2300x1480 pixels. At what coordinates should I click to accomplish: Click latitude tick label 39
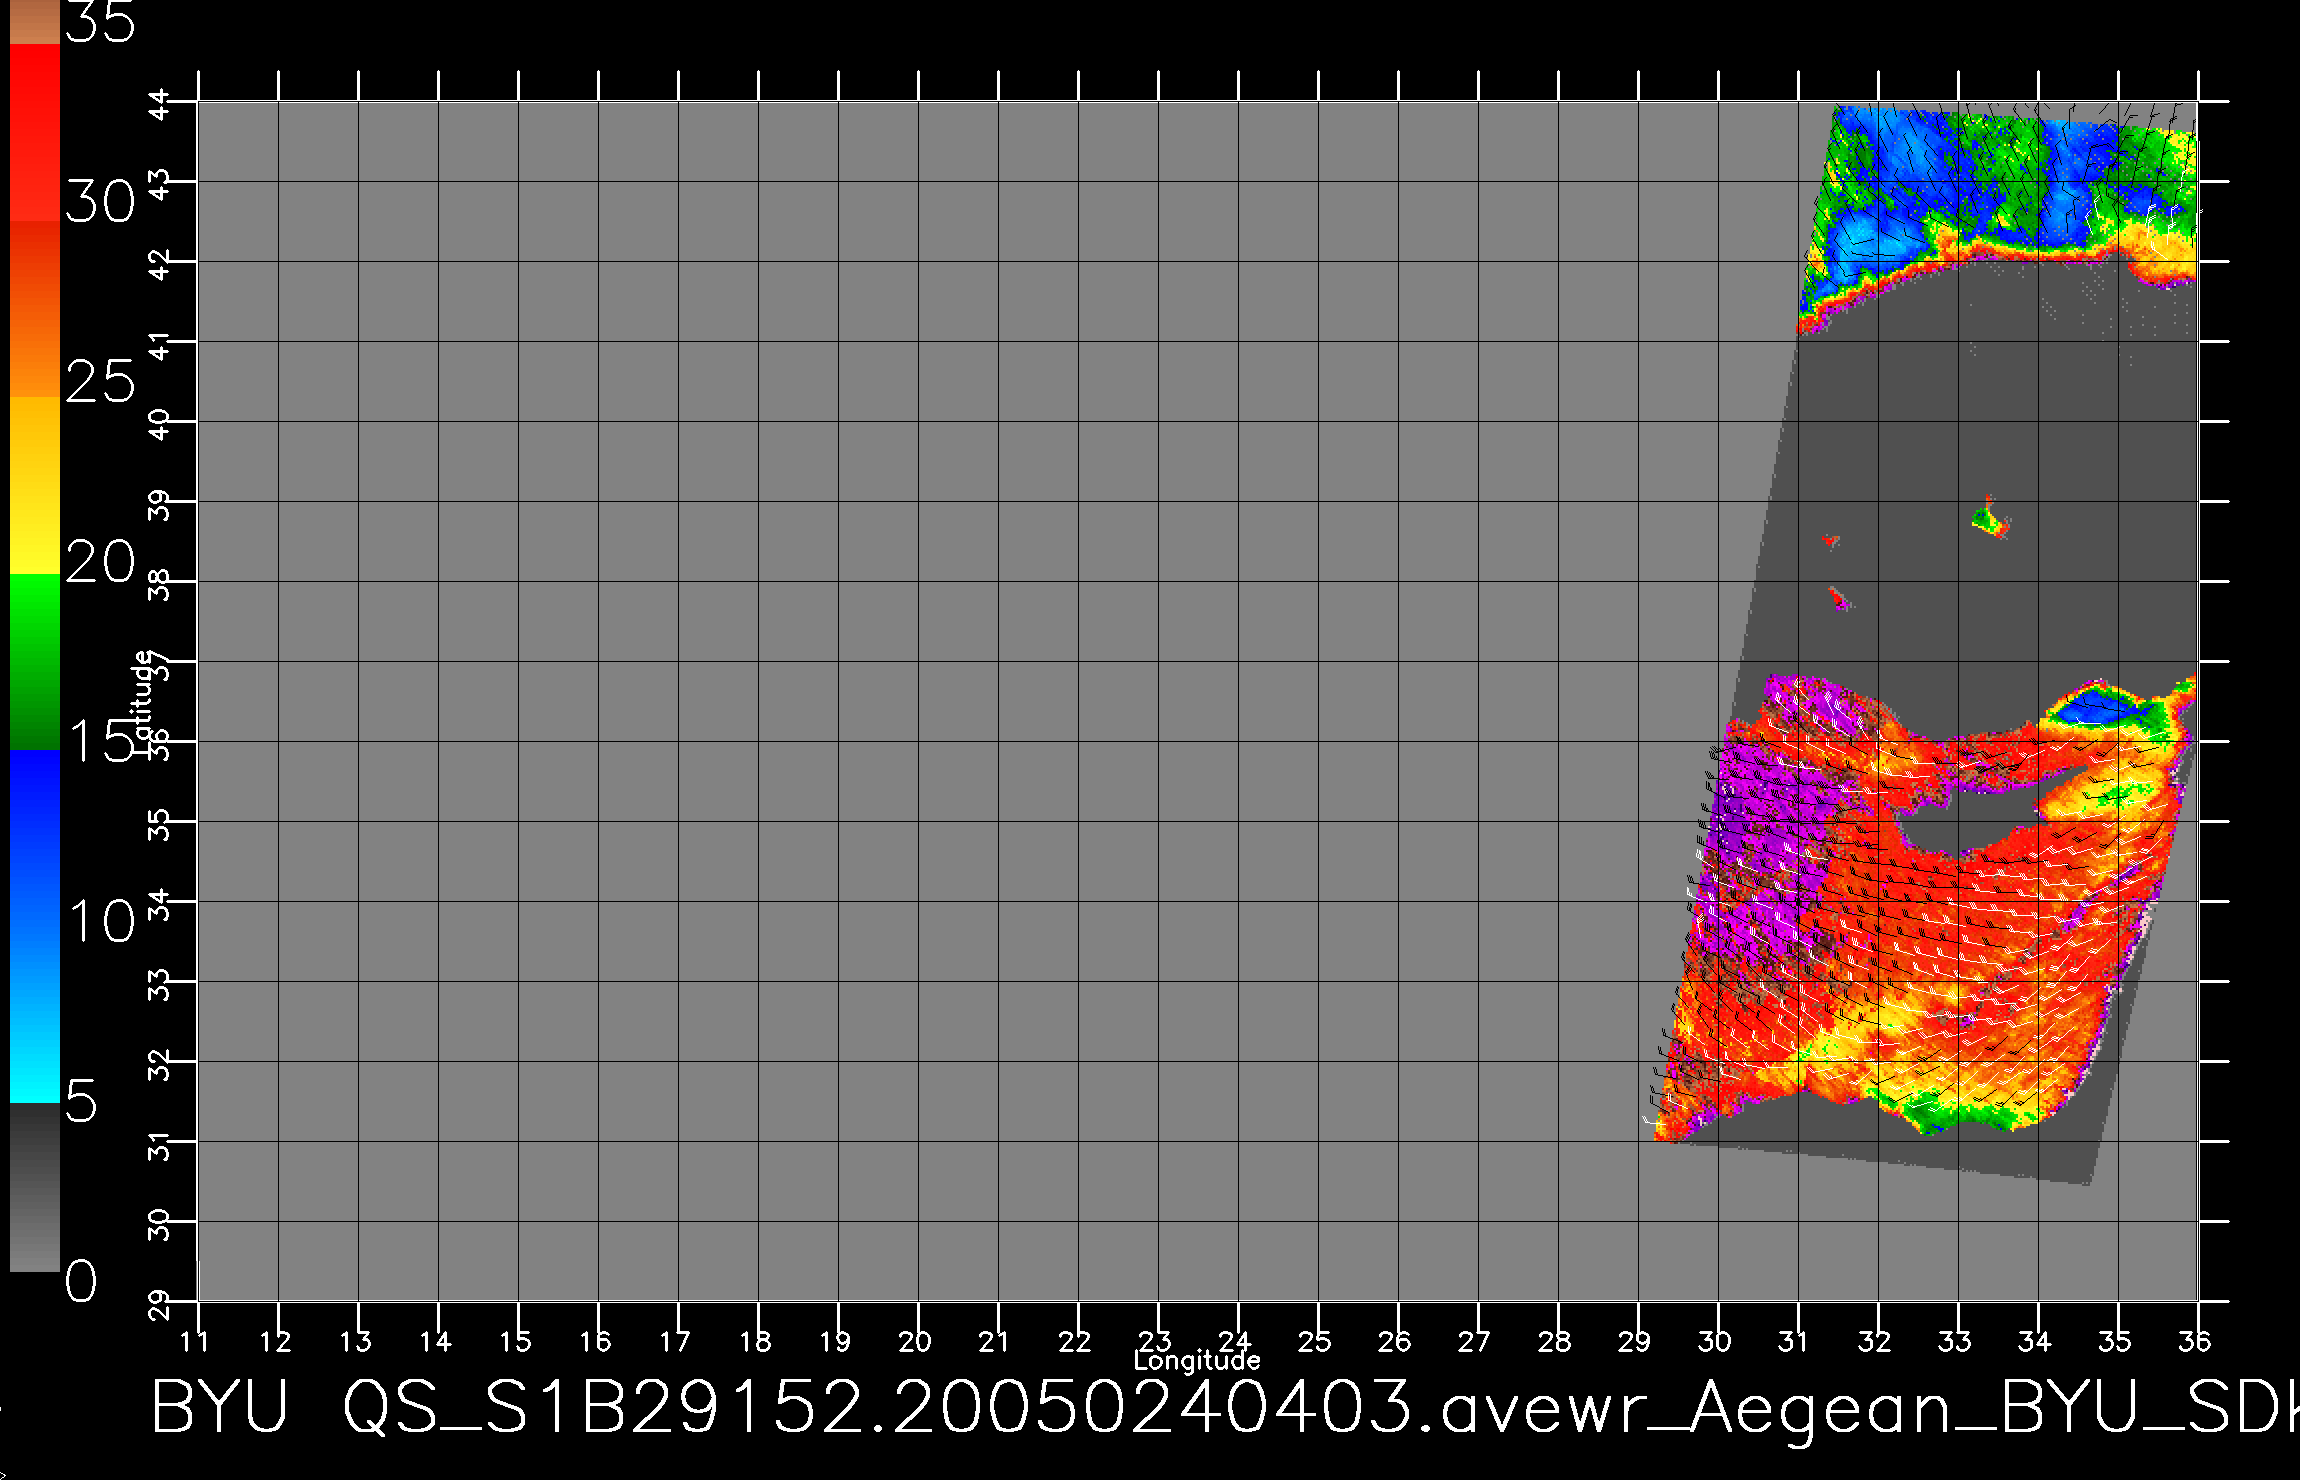coord(159,504)
